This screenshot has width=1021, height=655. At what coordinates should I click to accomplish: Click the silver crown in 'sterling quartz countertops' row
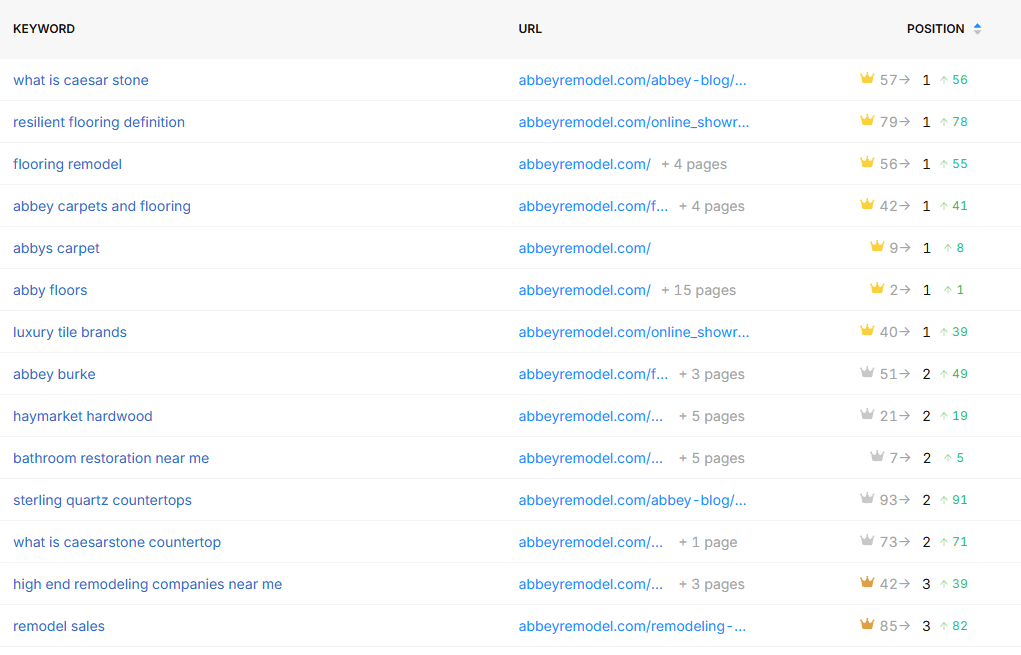click(x=867, y=499)
